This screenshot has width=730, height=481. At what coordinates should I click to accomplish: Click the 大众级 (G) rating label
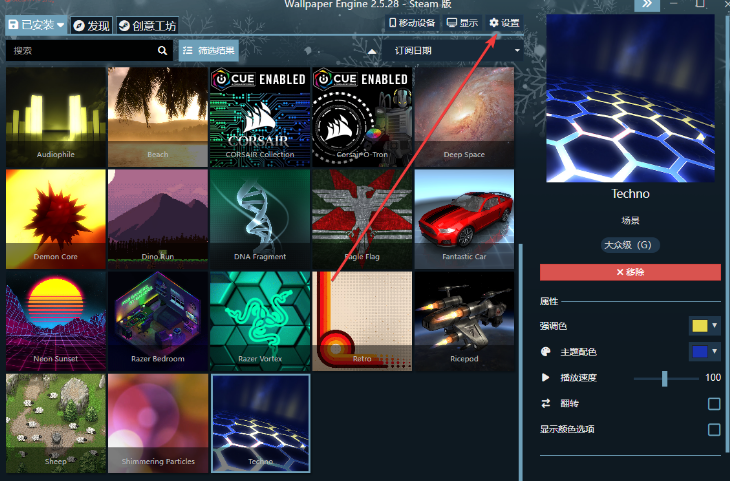pyautogui.click(x=630, y=244)
